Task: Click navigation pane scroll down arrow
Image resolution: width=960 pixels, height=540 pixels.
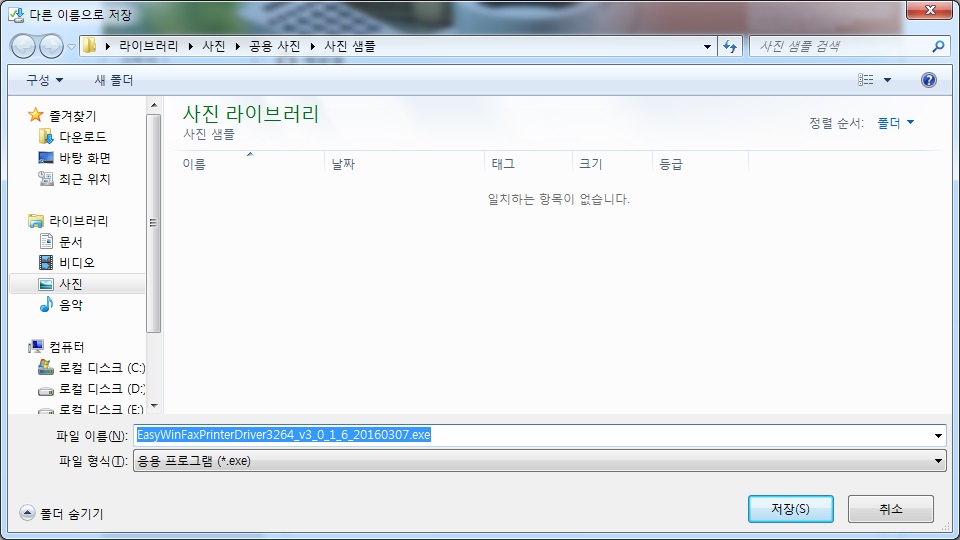Action: coord(154,405)
